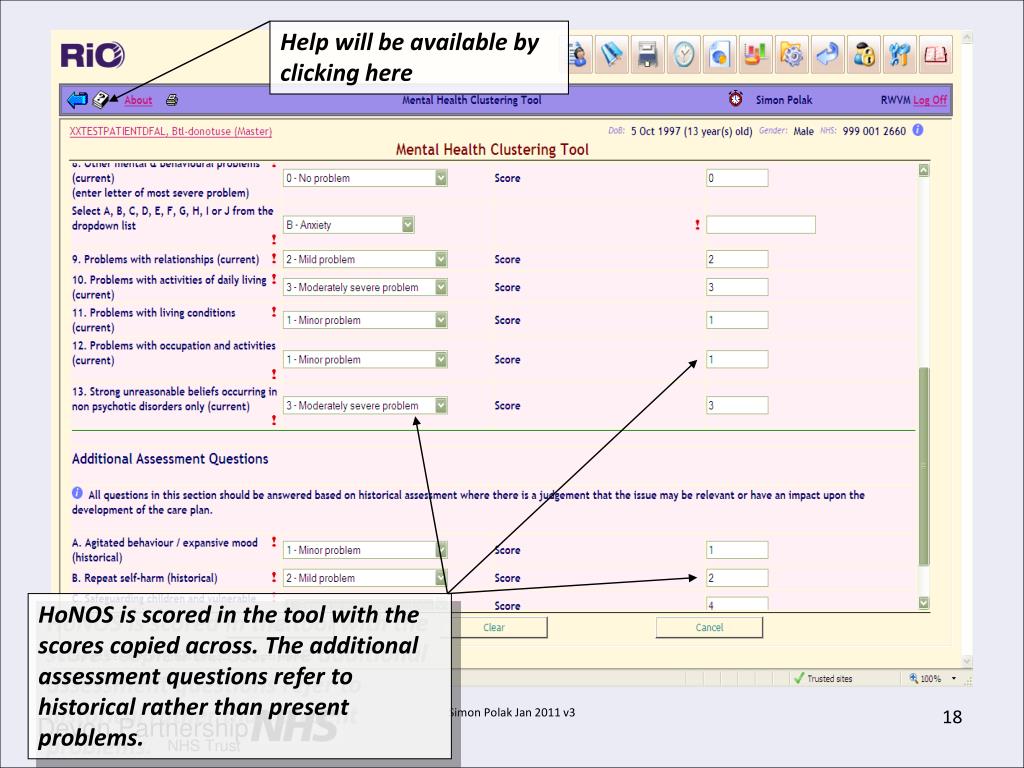1024x768 pixels.
Task: Click the Trusted sites check mark
Action: (x=799, y=679)
